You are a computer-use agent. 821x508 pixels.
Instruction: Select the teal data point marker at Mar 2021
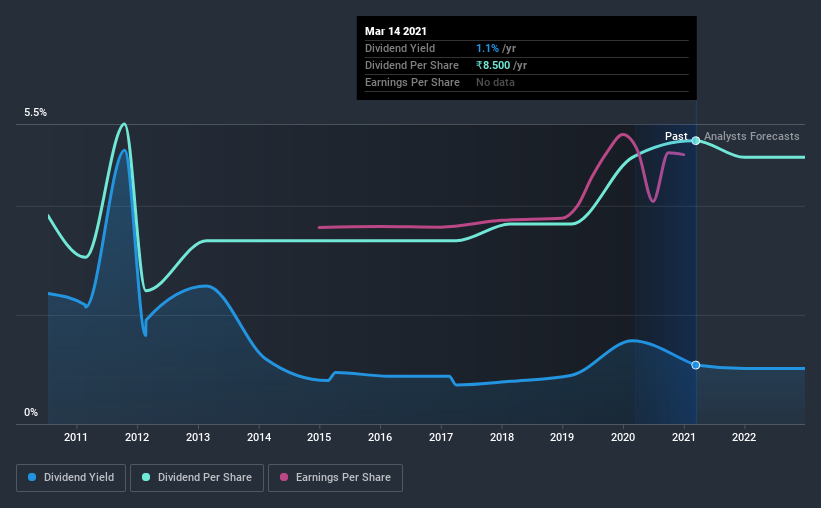point(695,140)
